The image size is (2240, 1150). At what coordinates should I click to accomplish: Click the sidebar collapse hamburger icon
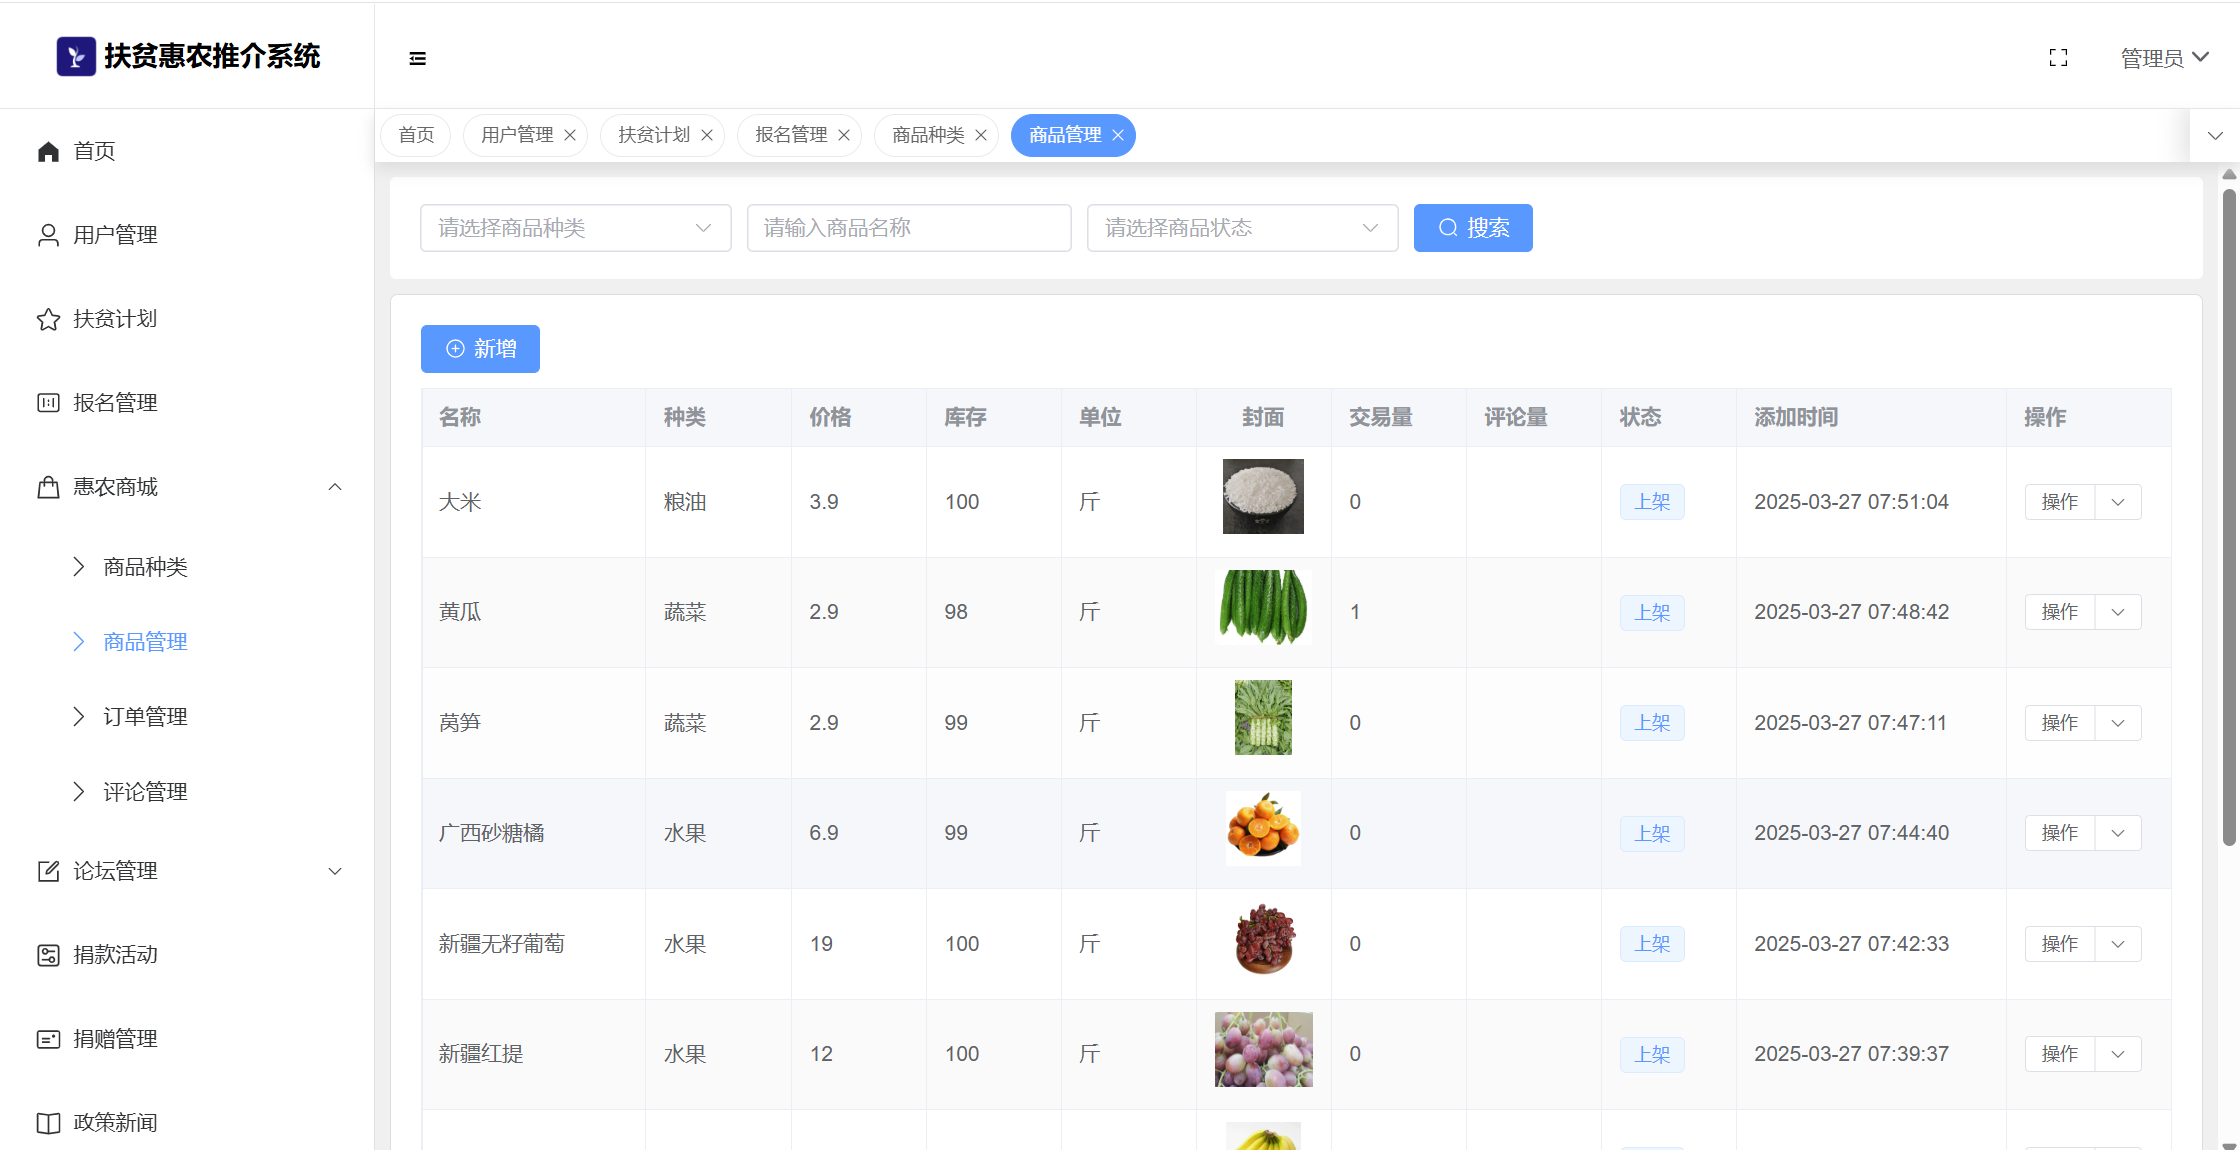(418, 59)
